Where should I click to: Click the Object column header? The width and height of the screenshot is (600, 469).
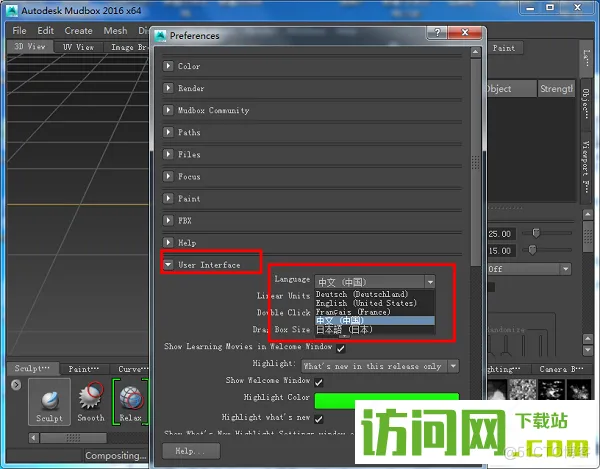(x=510, y=89)
